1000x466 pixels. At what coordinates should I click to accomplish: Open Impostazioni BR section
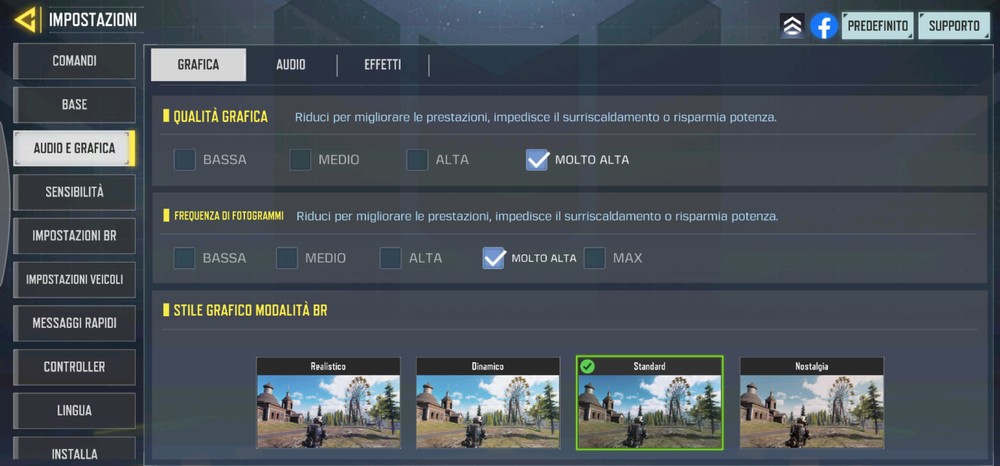pyautogui.click(x=74, y=235)
